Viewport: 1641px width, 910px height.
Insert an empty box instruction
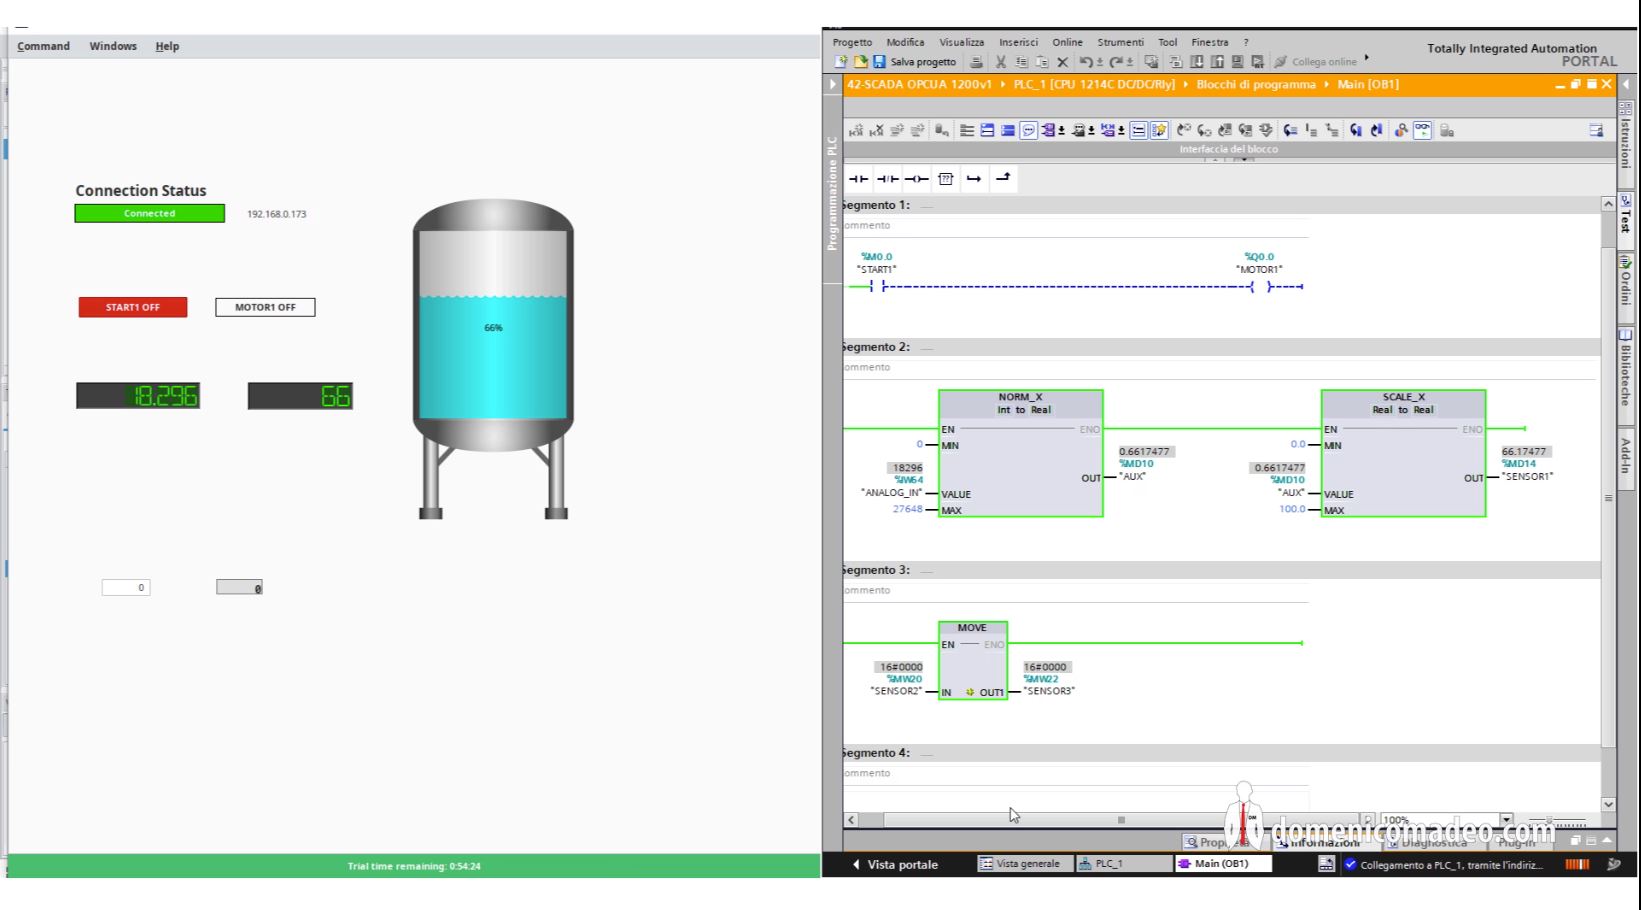point(945,178)
